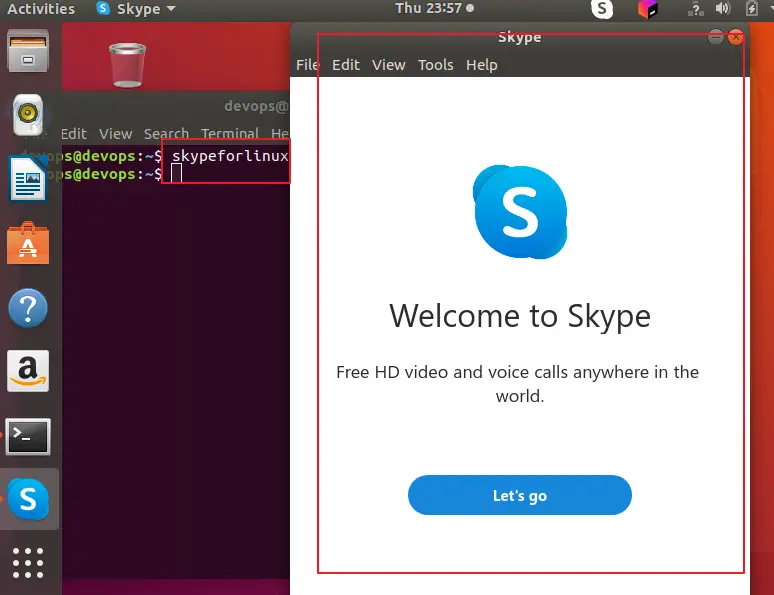774x595 pixels.
Task: Open the Edit menu in the terminal window
Action: pyautogui.click(x=74, y=133)
